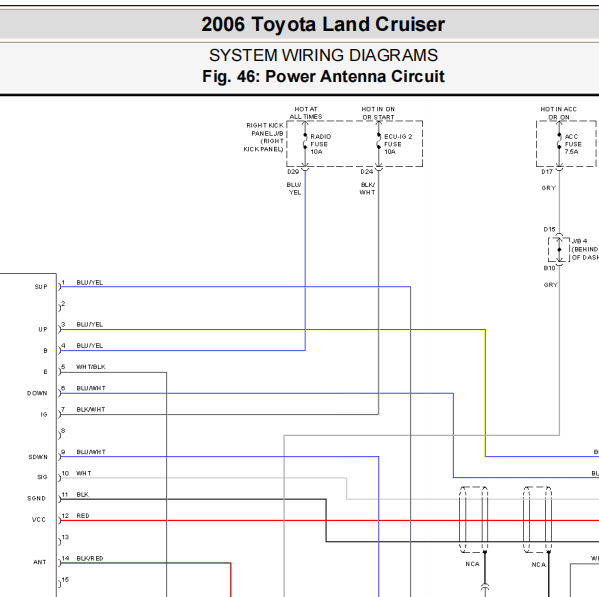Viewport: 599px width, 597px height.
Task: Click the Right Kick Panel J/B label
Action: [264, 137]
